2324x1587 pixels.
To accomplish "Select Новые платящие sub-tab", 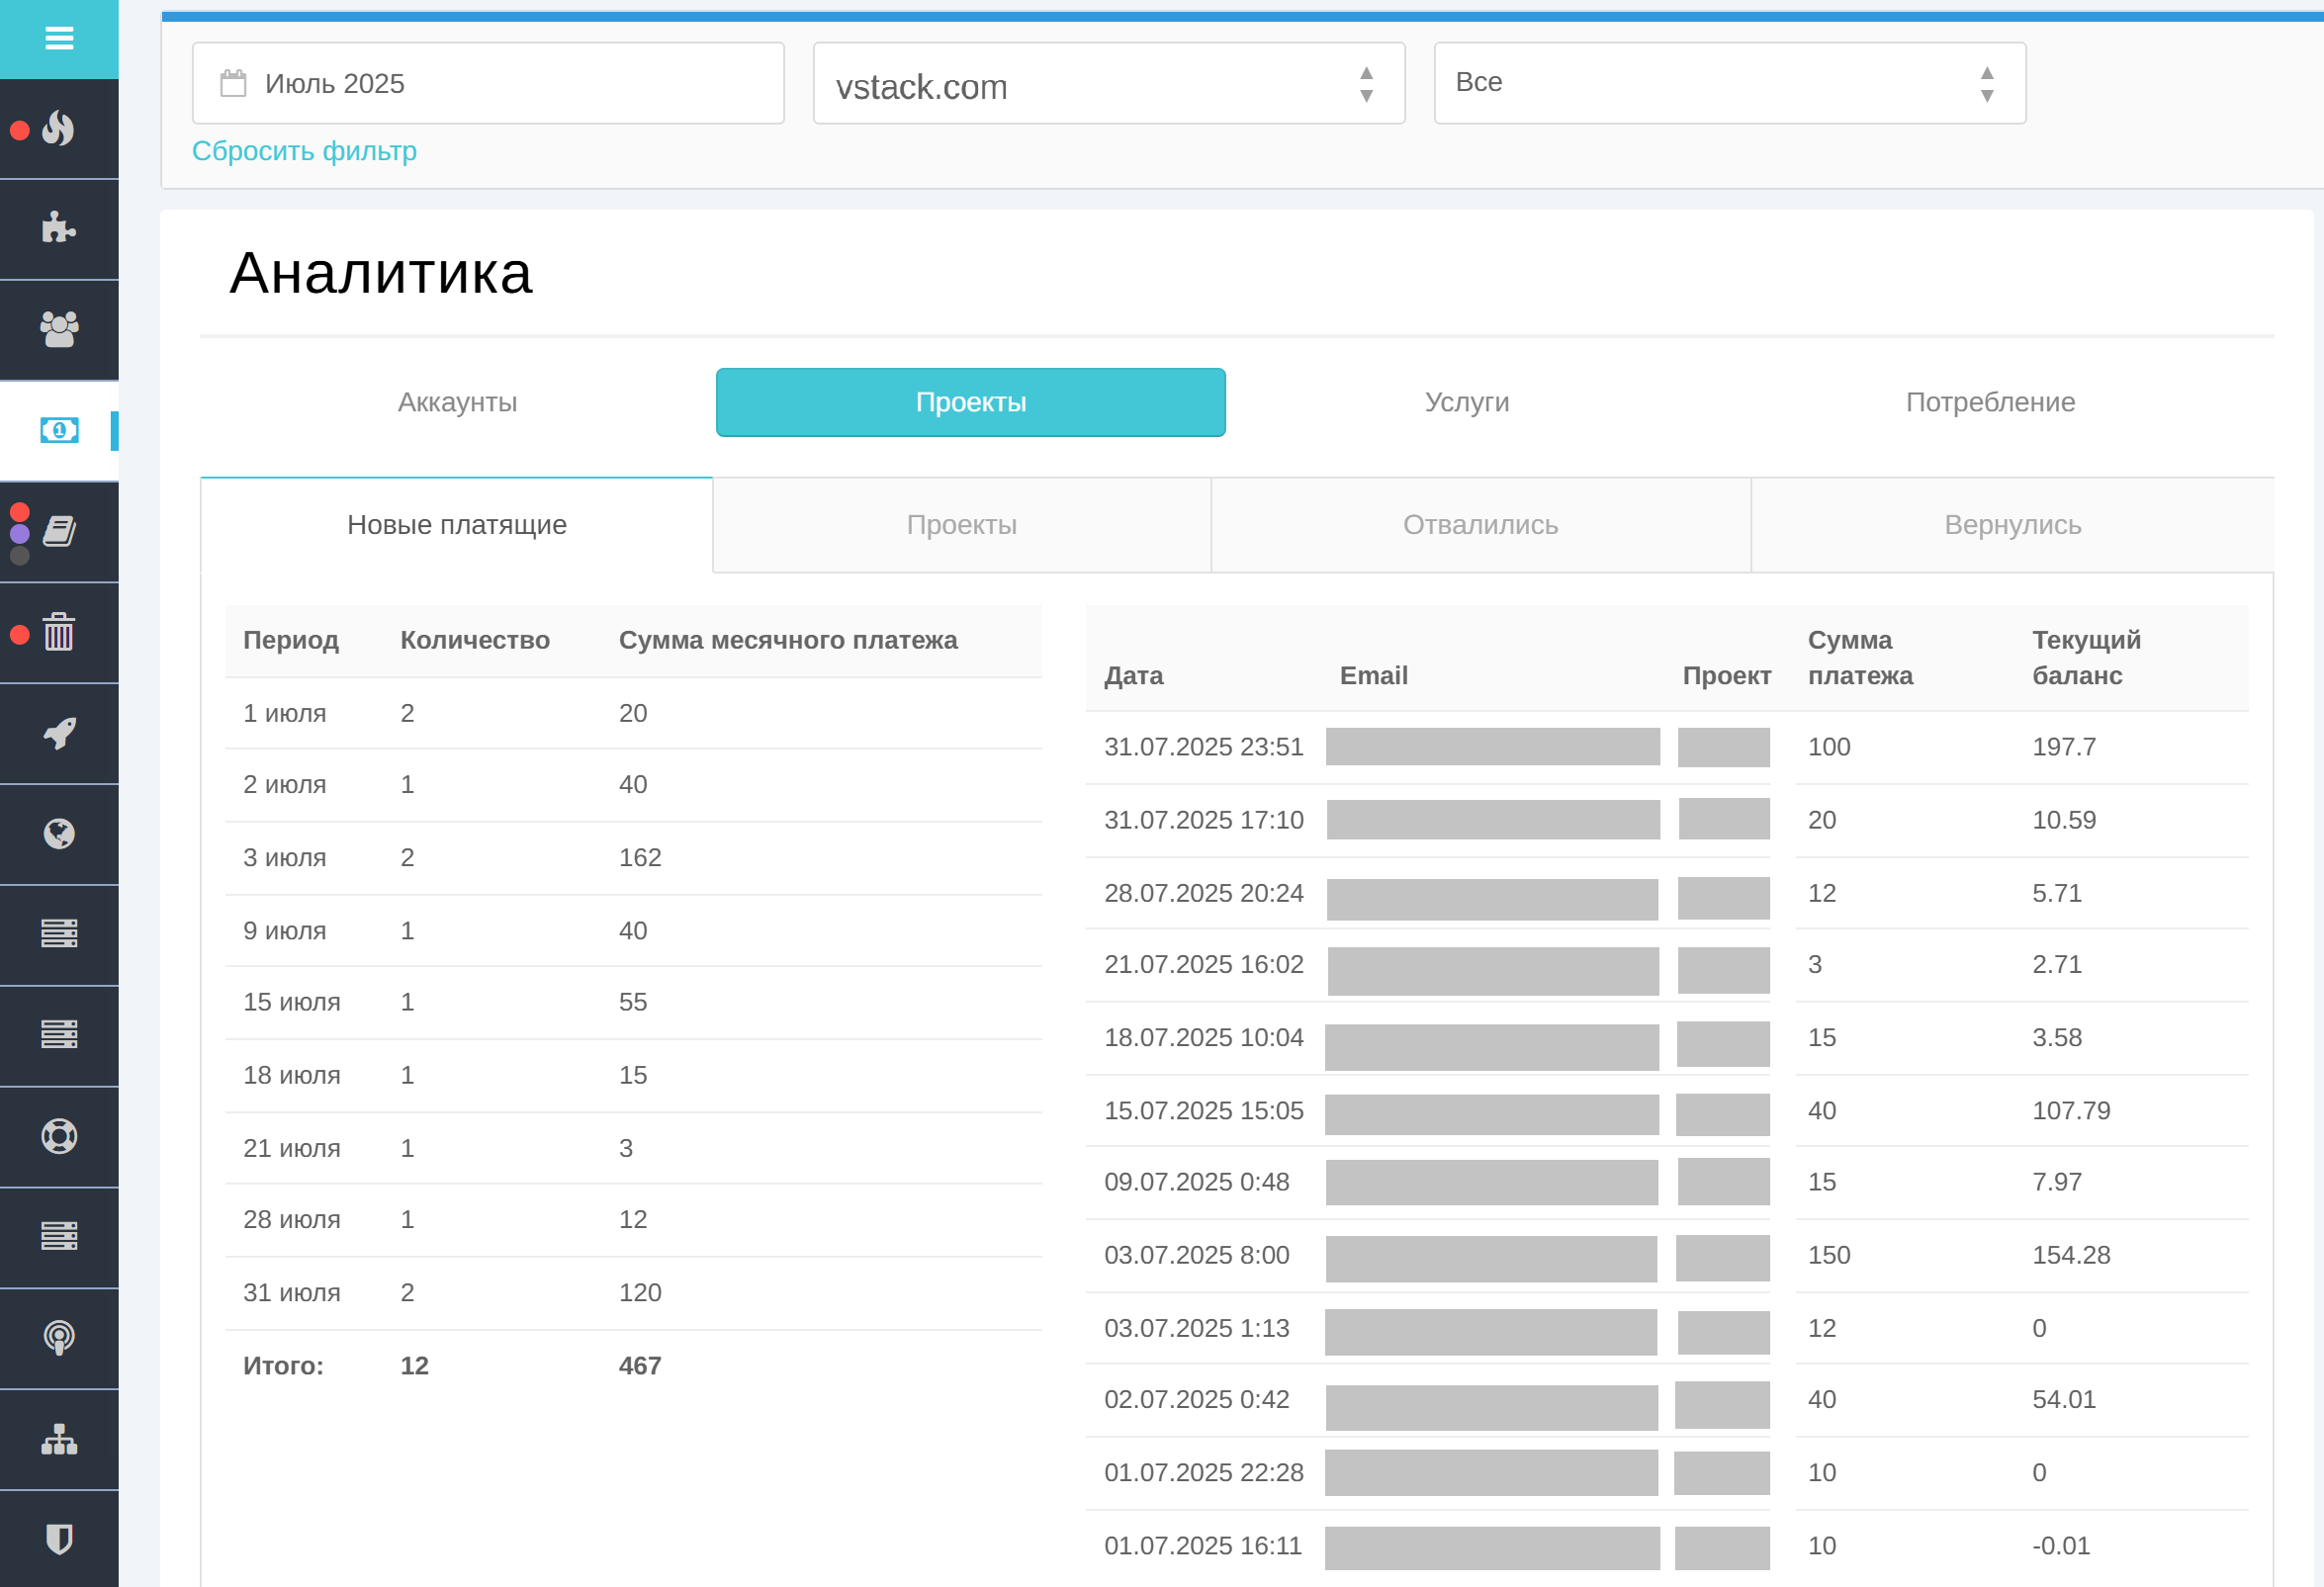I will 457,525.
